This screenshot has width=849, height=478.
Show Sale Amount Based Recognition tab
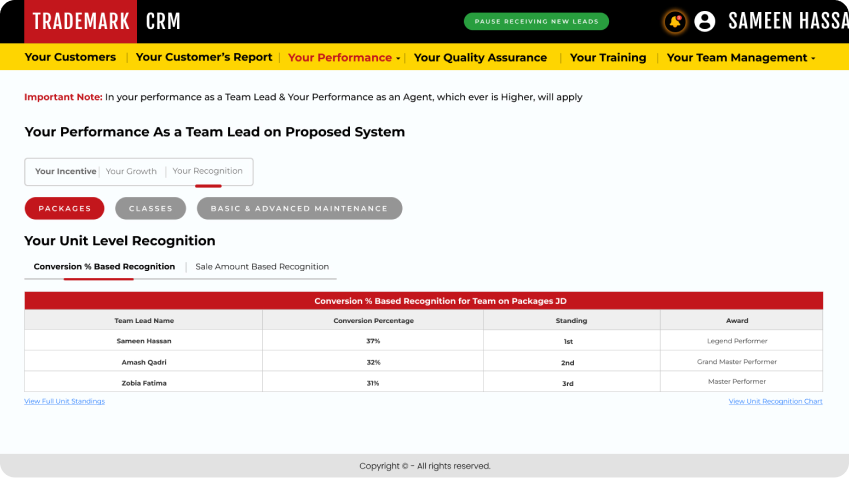tap(262, 267)
